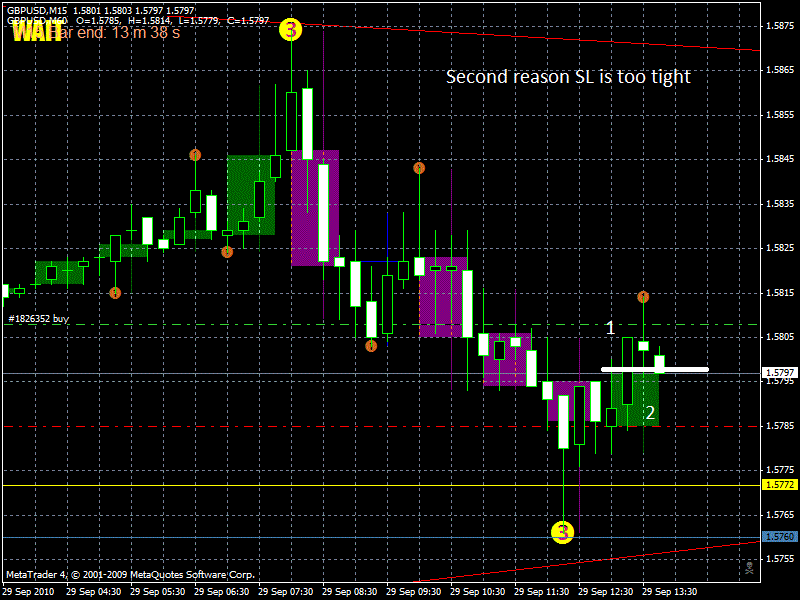Screen dimensions: 800x600
Task: Click the '29 Sep 09:30' time label
Action: tap(413, 592)
